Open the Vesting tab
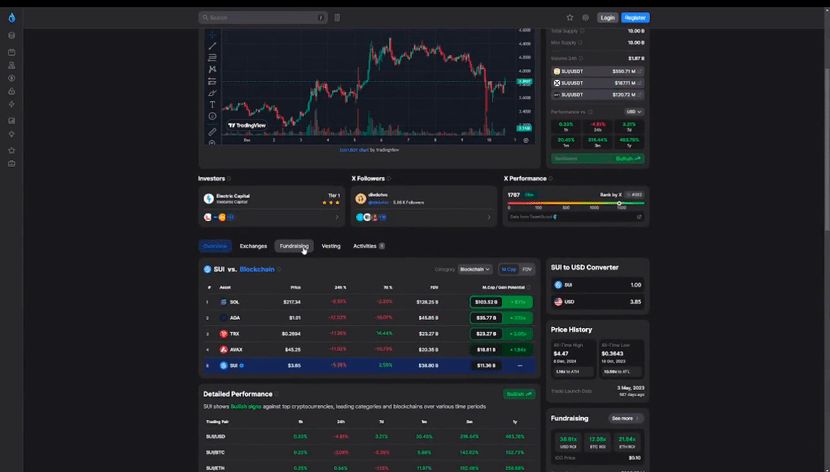830x472 pixels. 331,246
